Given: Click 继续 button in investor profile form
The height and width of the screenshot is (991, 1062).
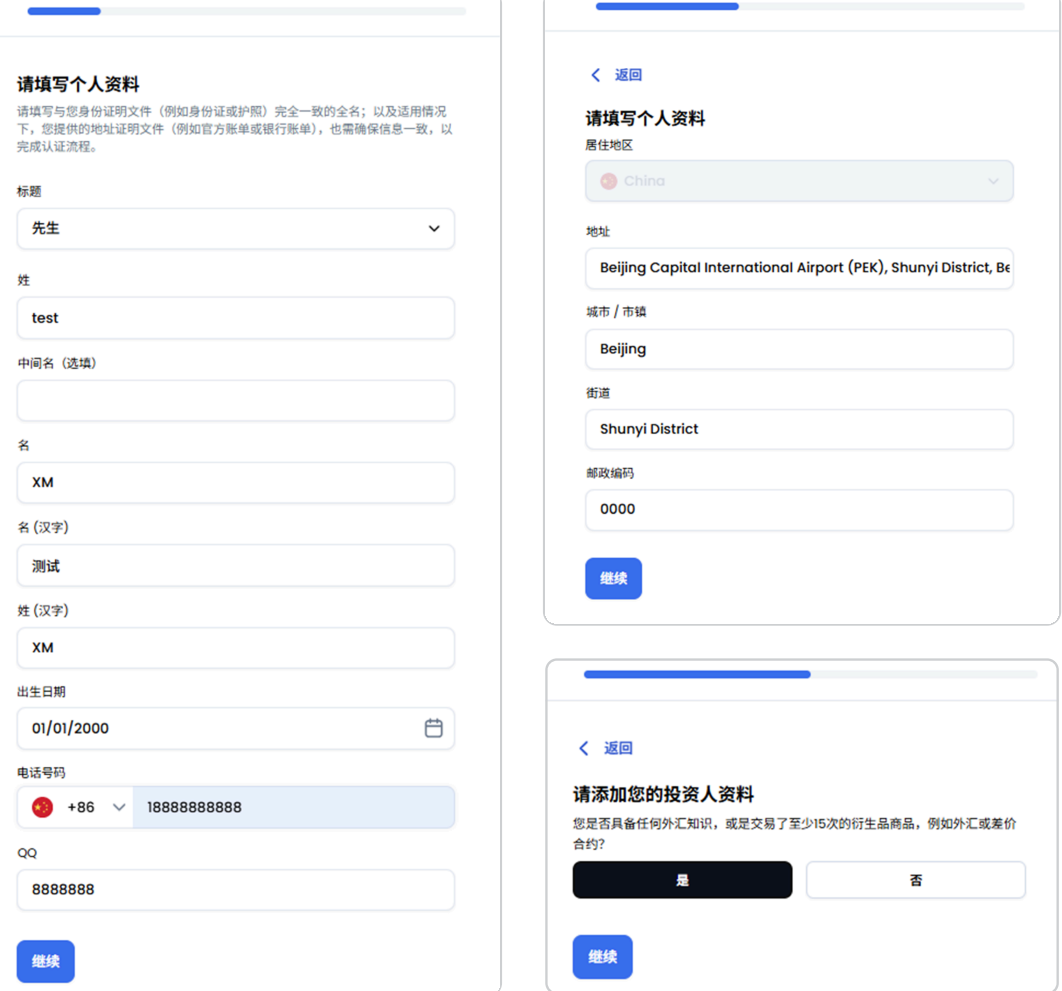Looking at the screenshot, I should point(602,956).
